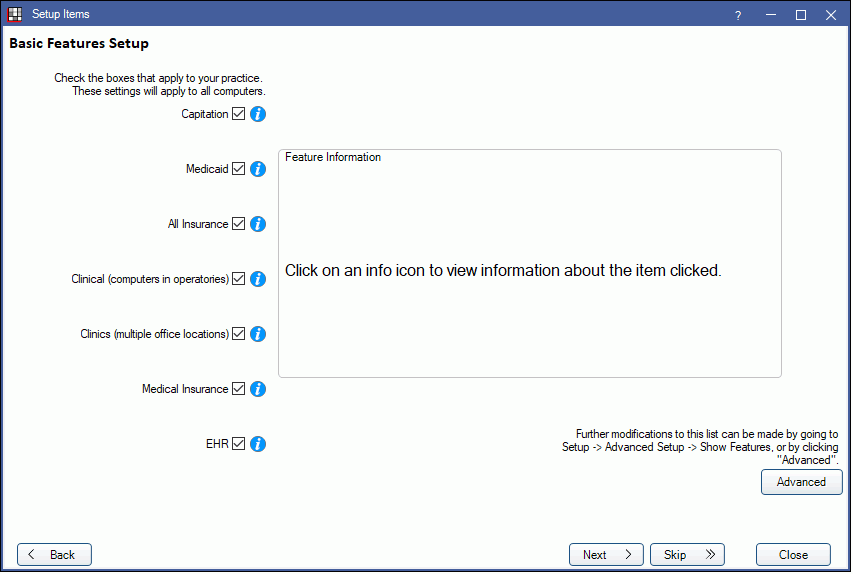Uncheck Clinical computers in operatories
The height and width of the screenshot is (574, 853).
(238, 279)
